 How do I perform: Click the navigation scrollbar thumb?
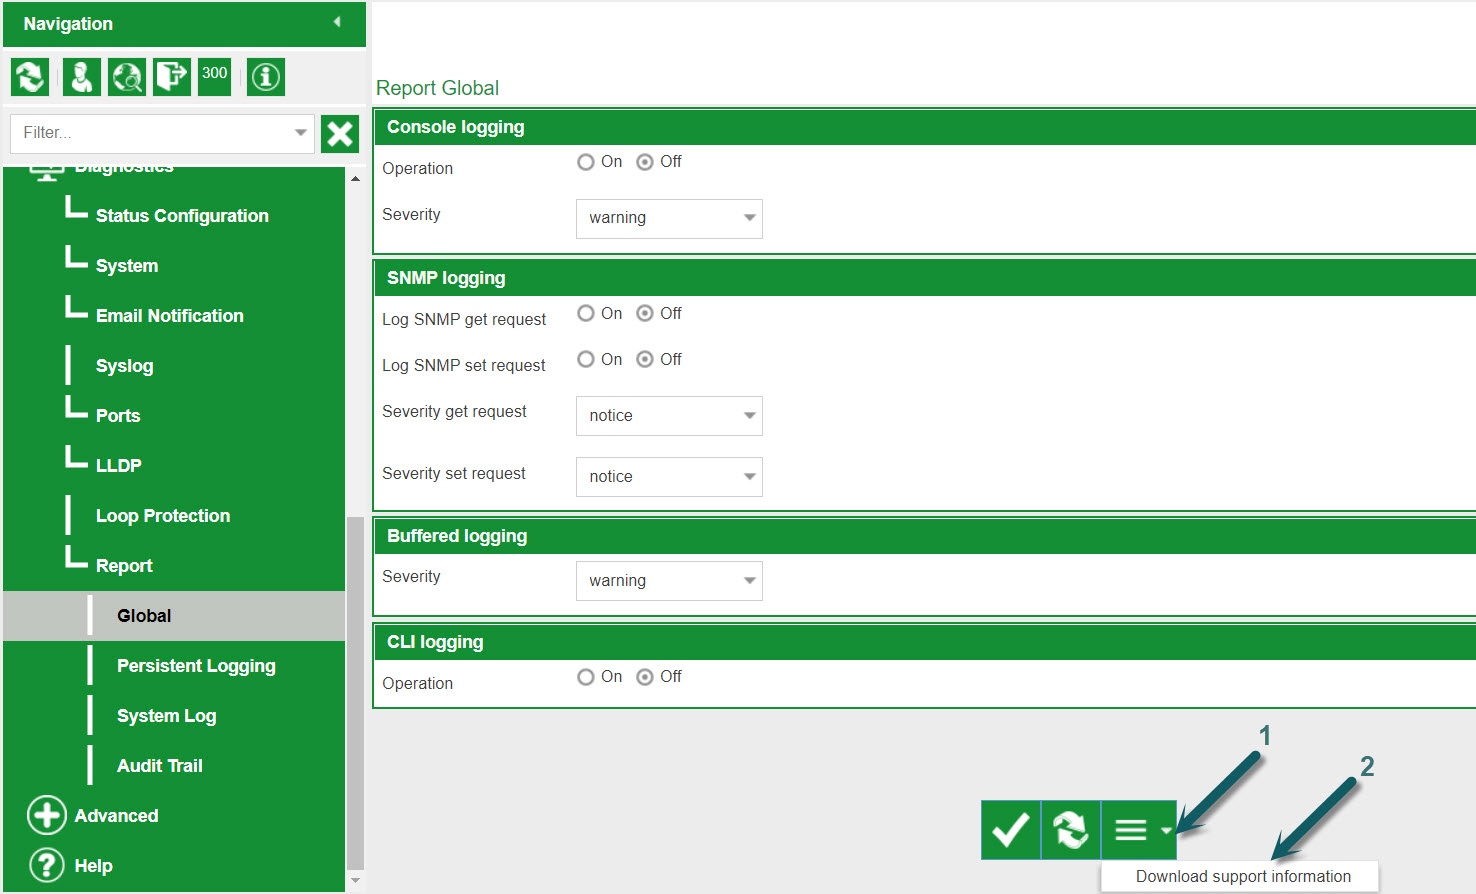pyautogui.click(x=355, y=693)
